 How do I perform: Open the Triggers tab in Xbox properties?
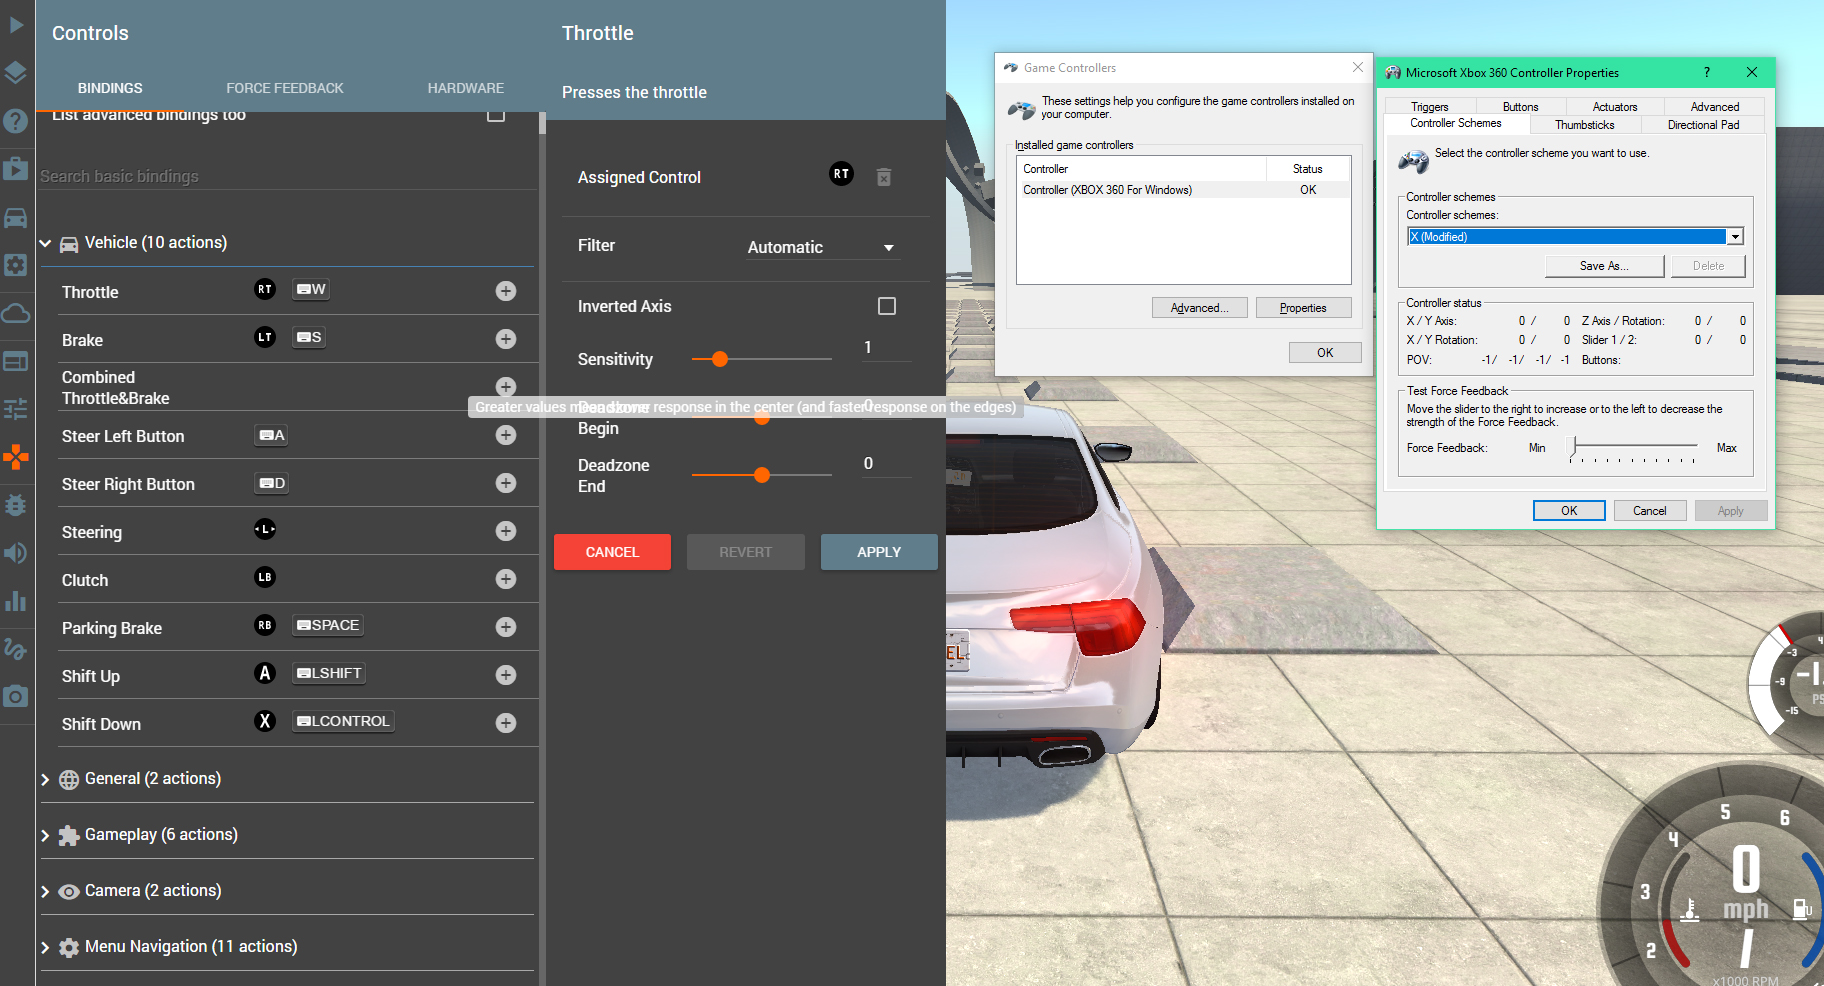pos(1430,107)
